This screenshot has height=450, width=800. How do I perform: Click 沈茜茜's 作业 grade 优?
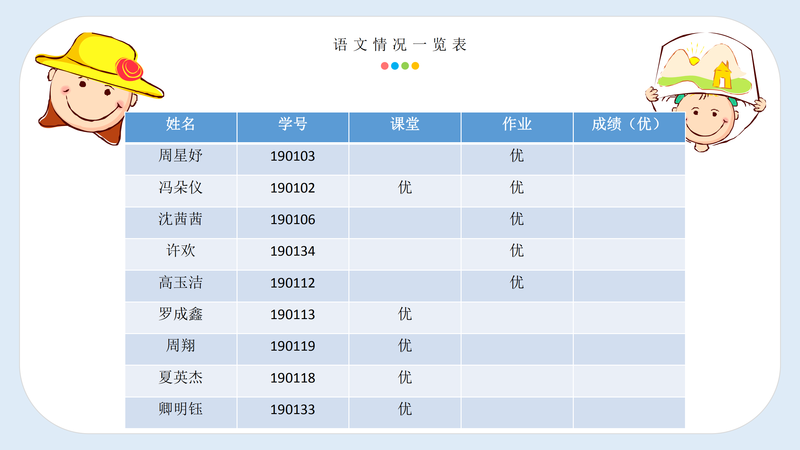(x=517, y=219)
